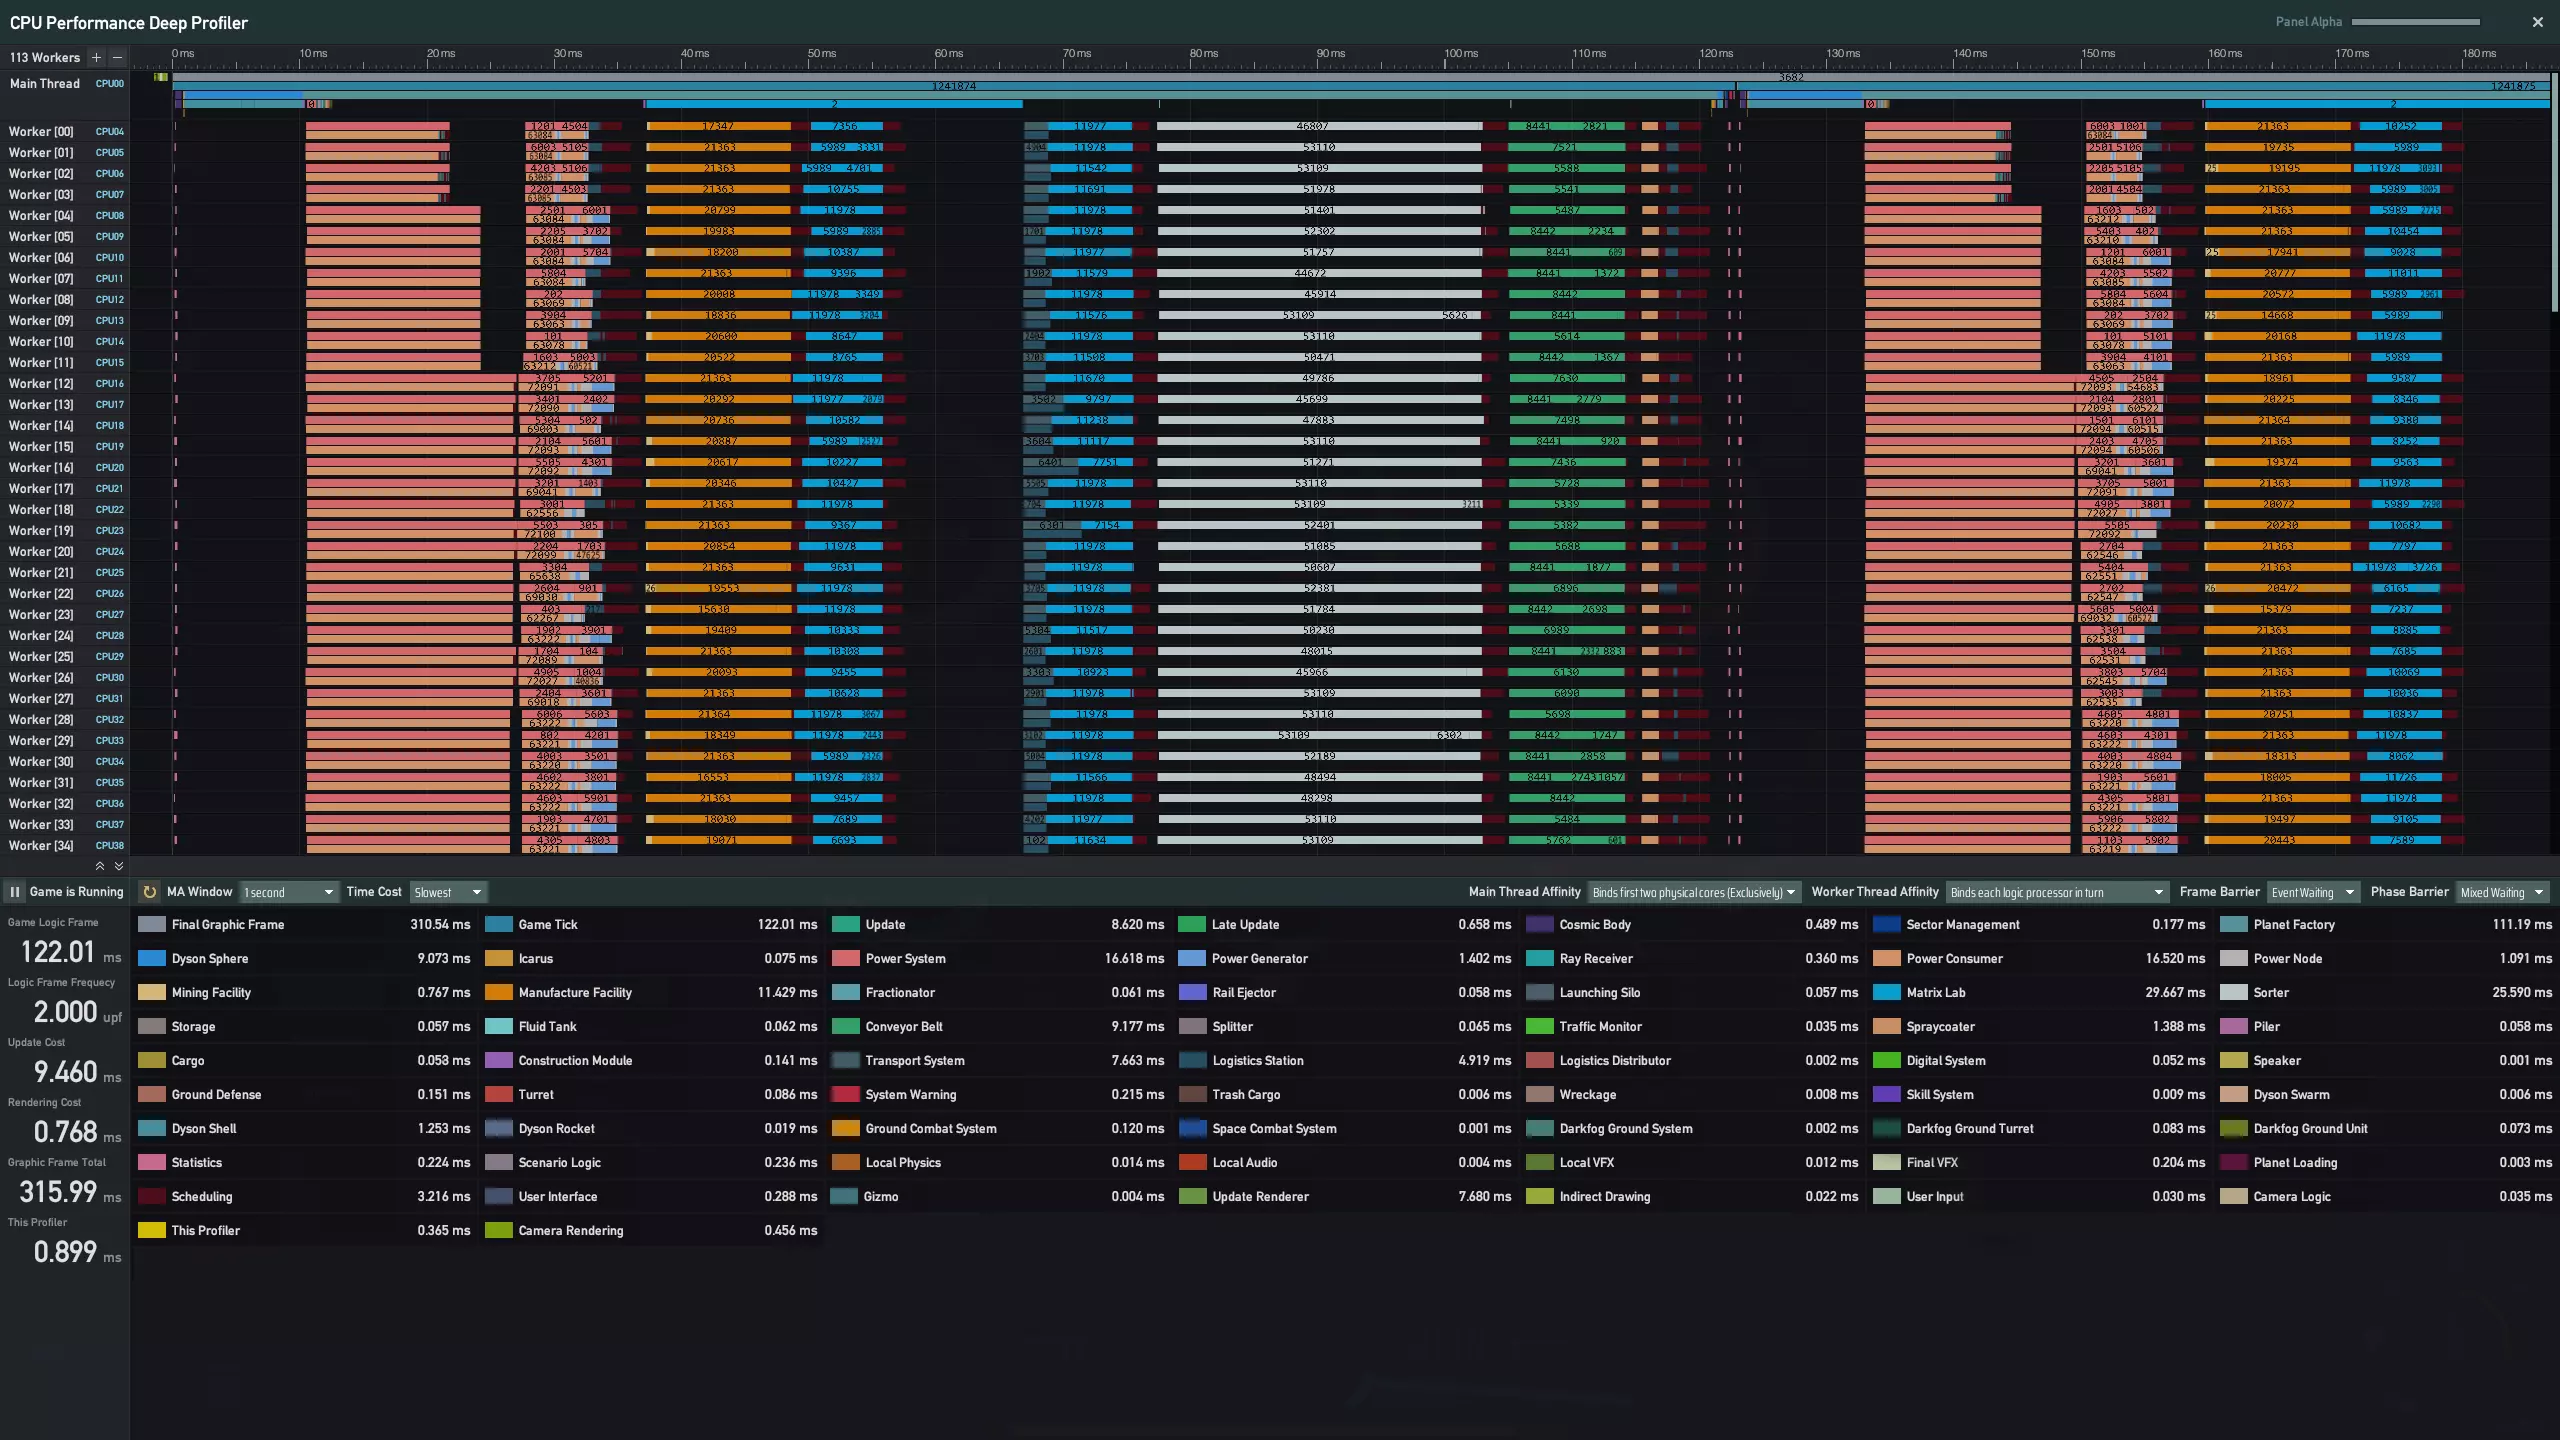Open the Main Thread Affinity dropdown

click(x=1693, y=892)
